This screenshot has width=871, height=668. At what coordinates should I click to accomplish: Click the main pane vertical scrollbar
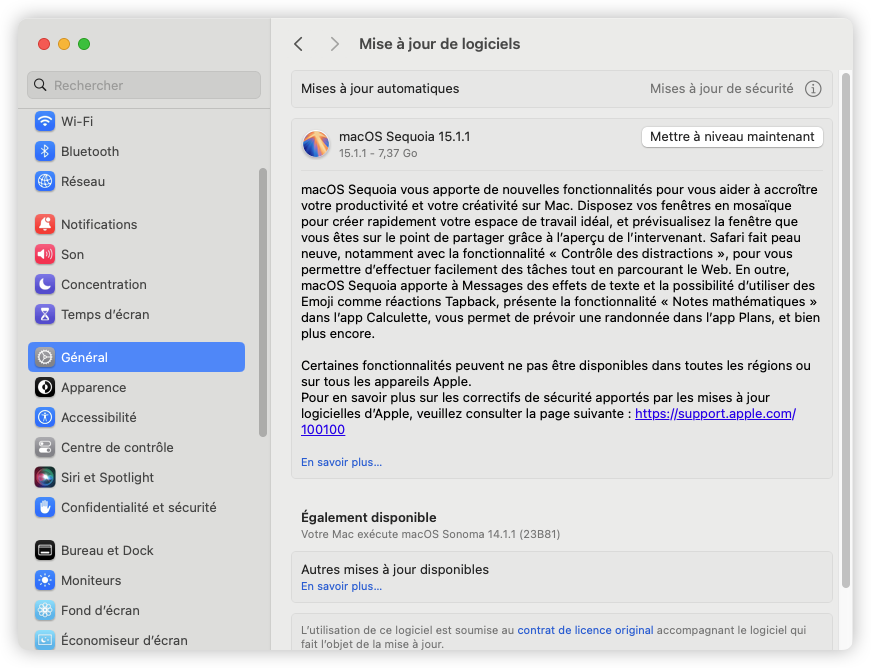846,330
